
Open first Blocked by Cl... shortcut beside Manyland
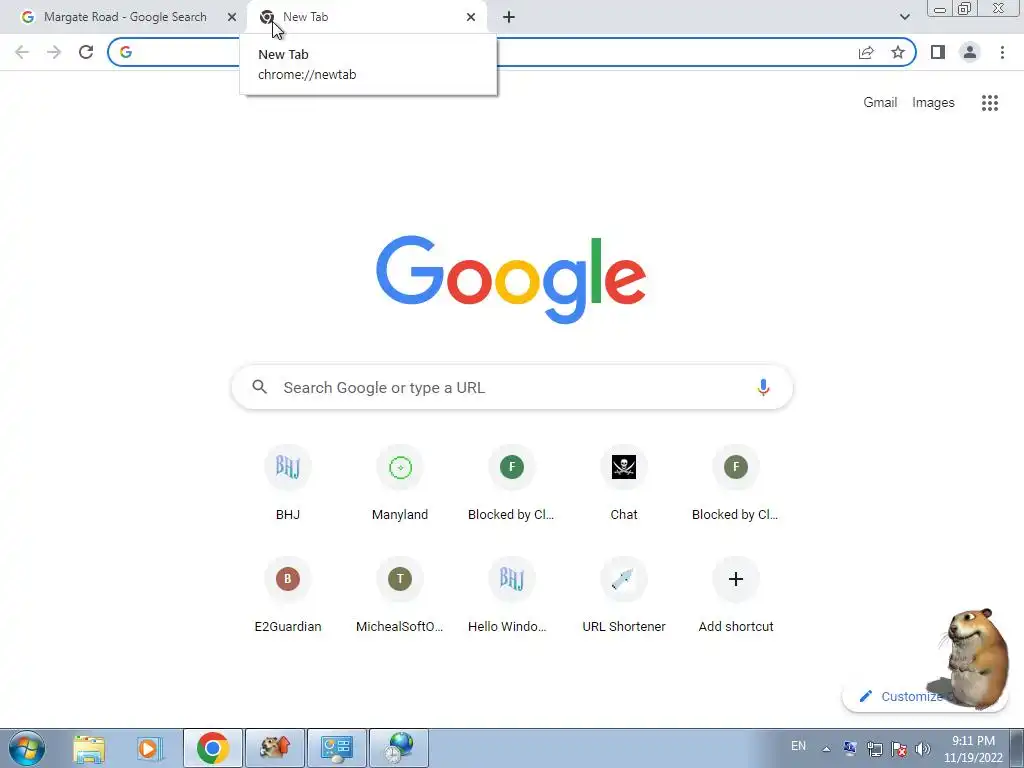point(512,483)
